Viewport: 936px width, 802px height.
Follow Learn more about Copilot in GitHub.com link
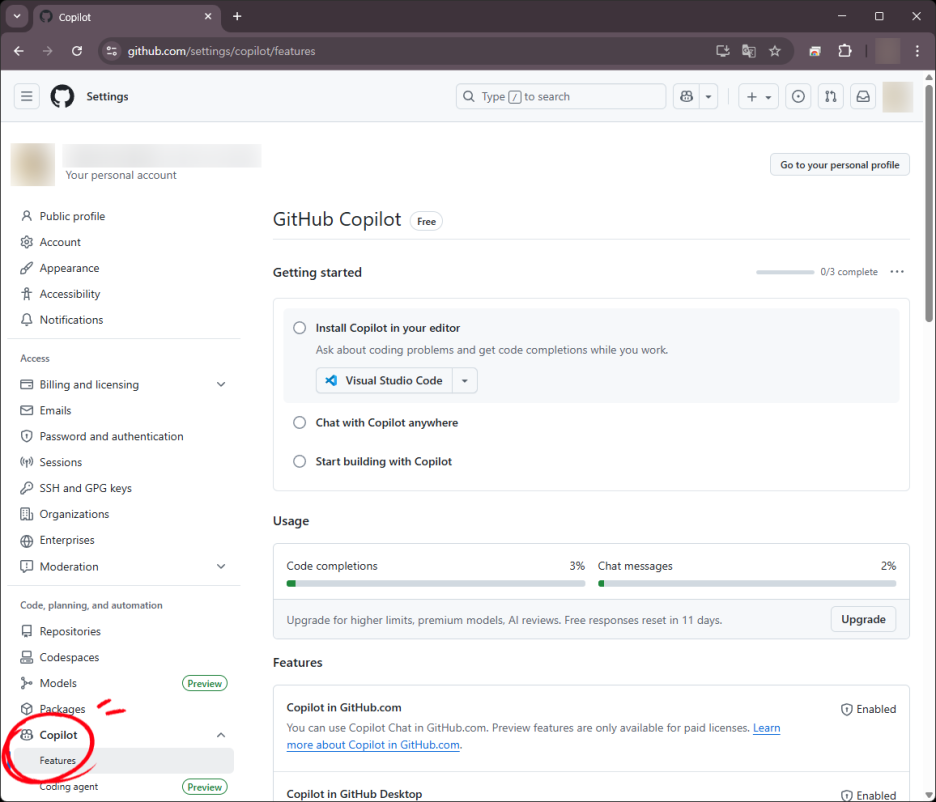click(x=533, y=736)
